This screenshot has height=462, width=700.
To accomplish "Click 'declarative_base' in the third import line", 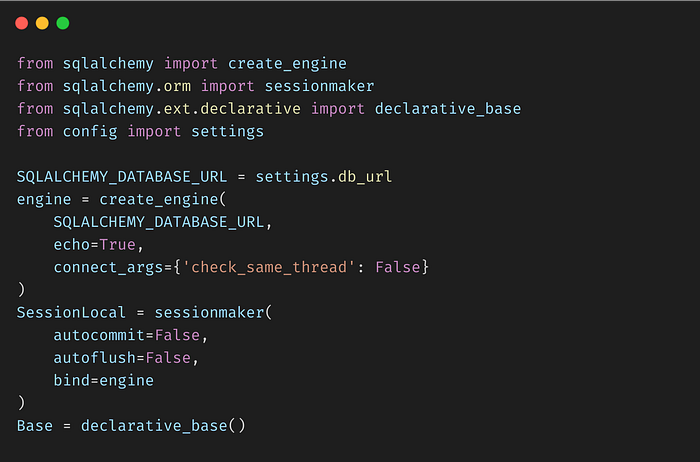I will coord(448,108).
